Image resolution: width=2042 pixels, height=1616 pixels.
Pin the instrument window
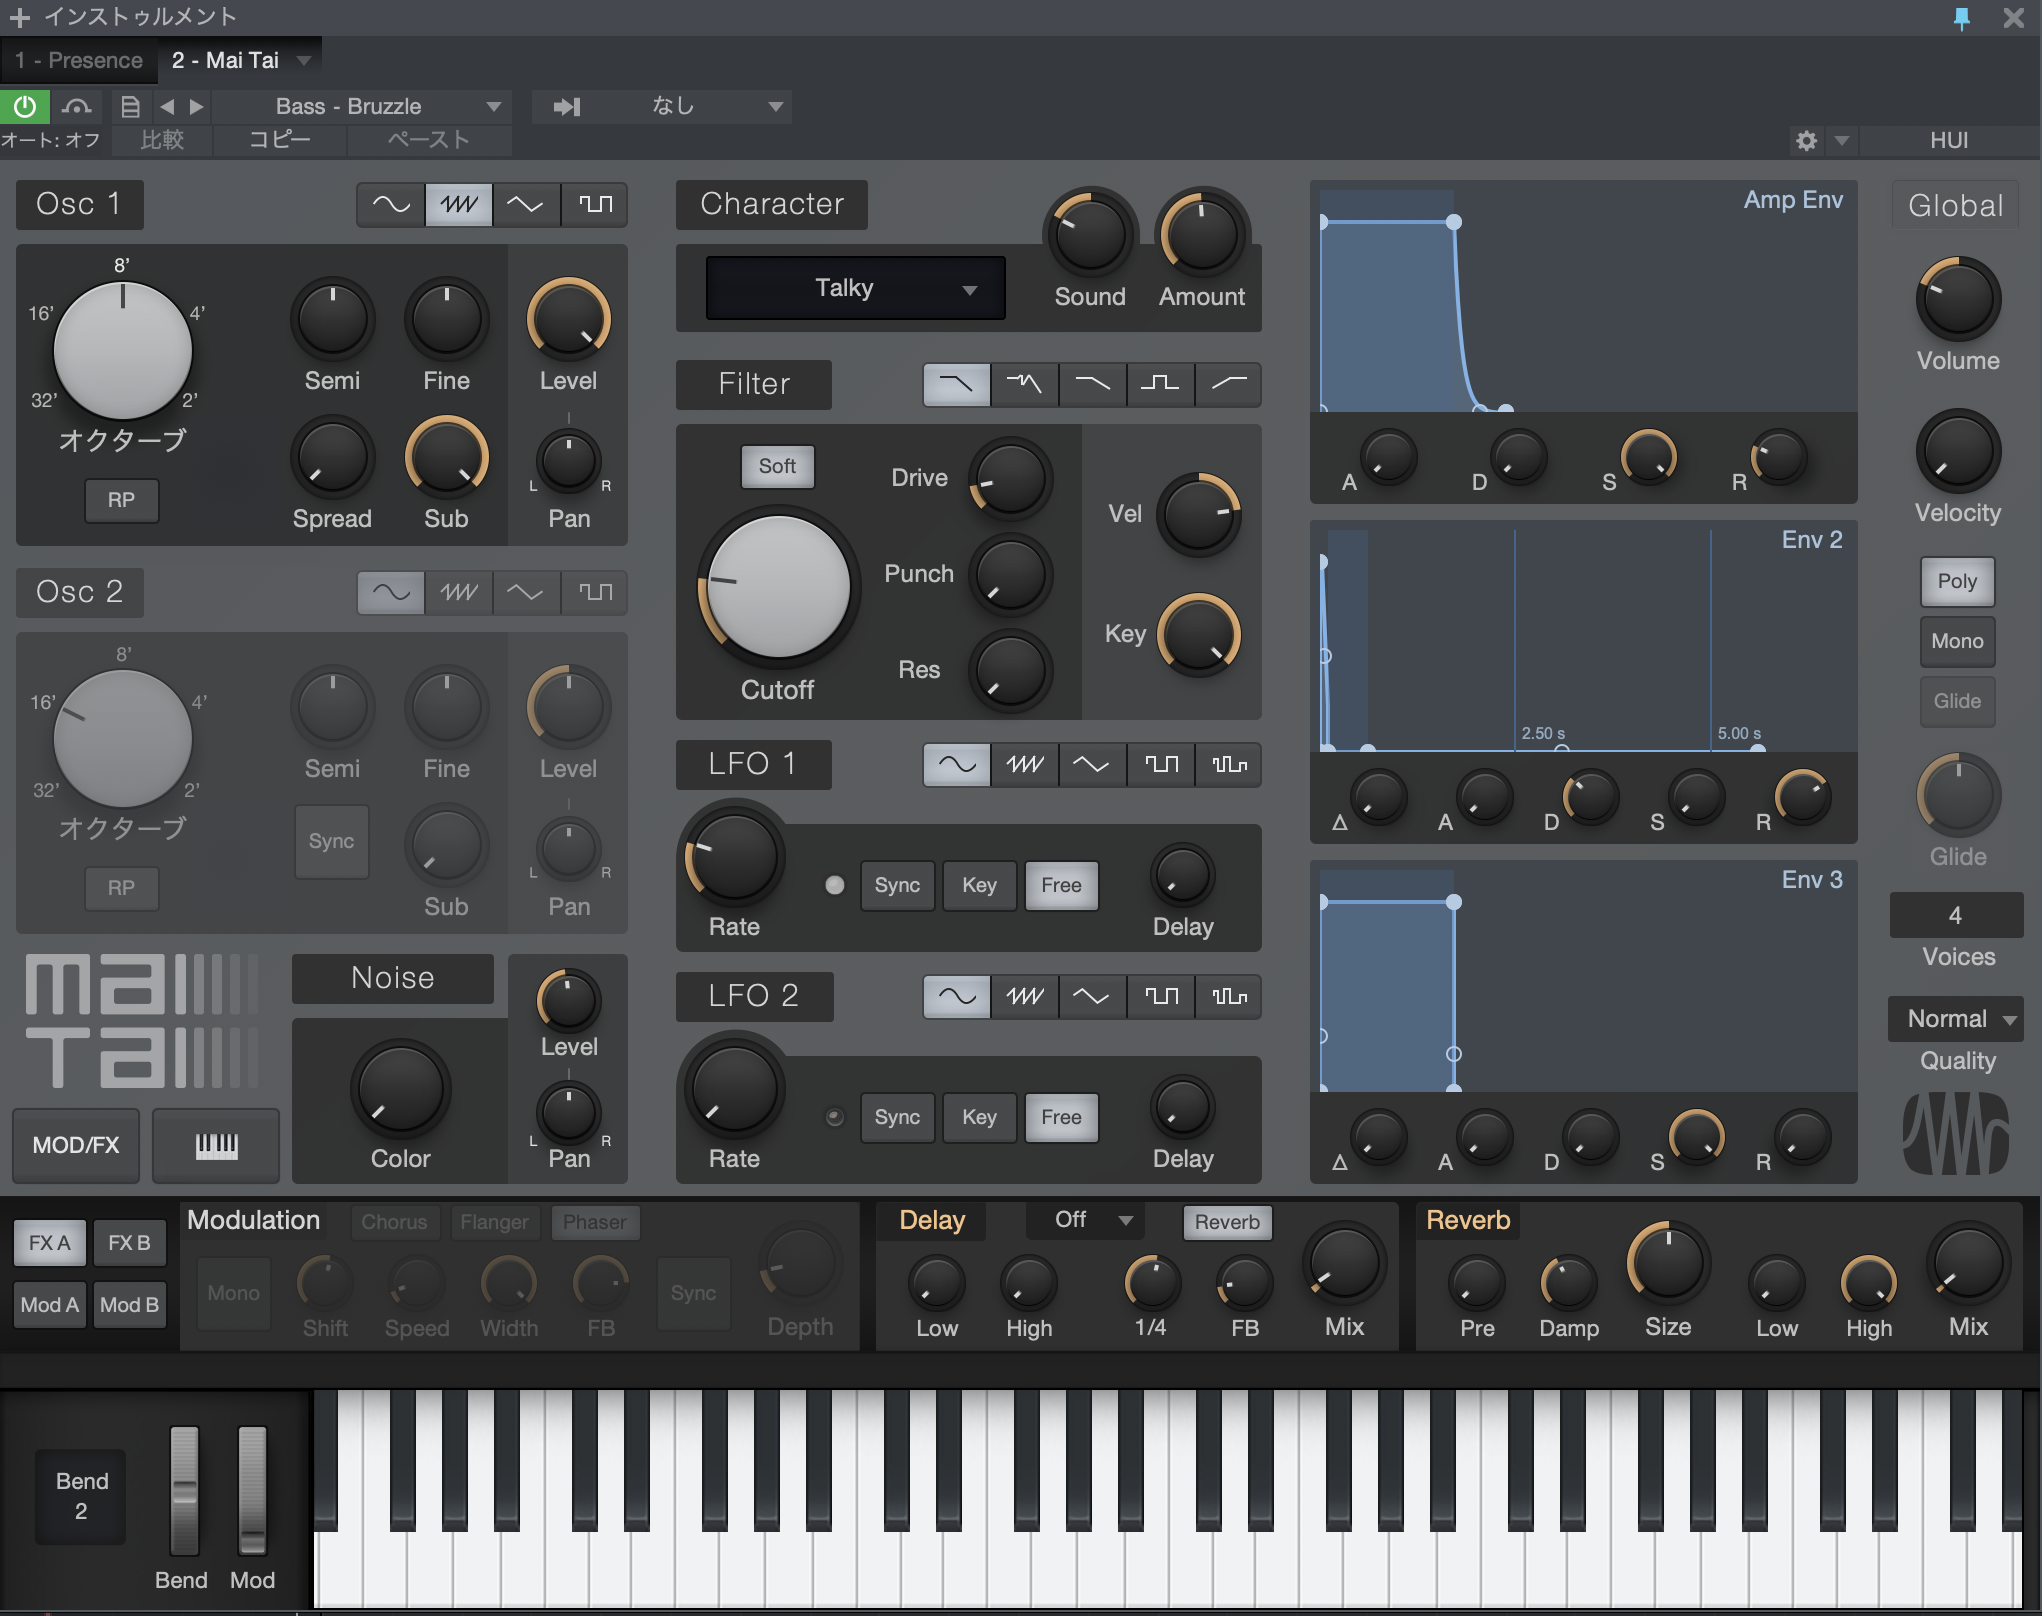pyautogui.click(x=1961, y=18)
